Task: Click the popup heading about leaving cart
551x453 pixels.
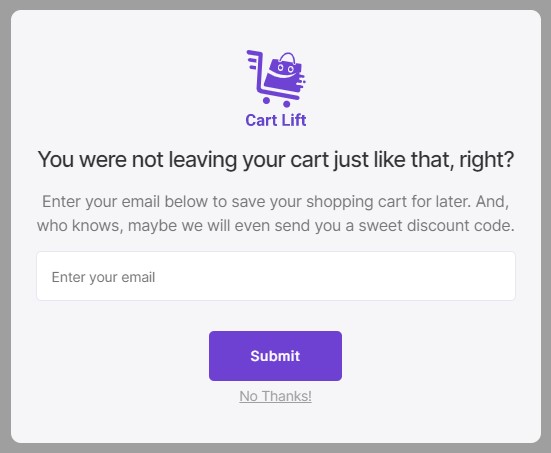Action: click(276, 160)
